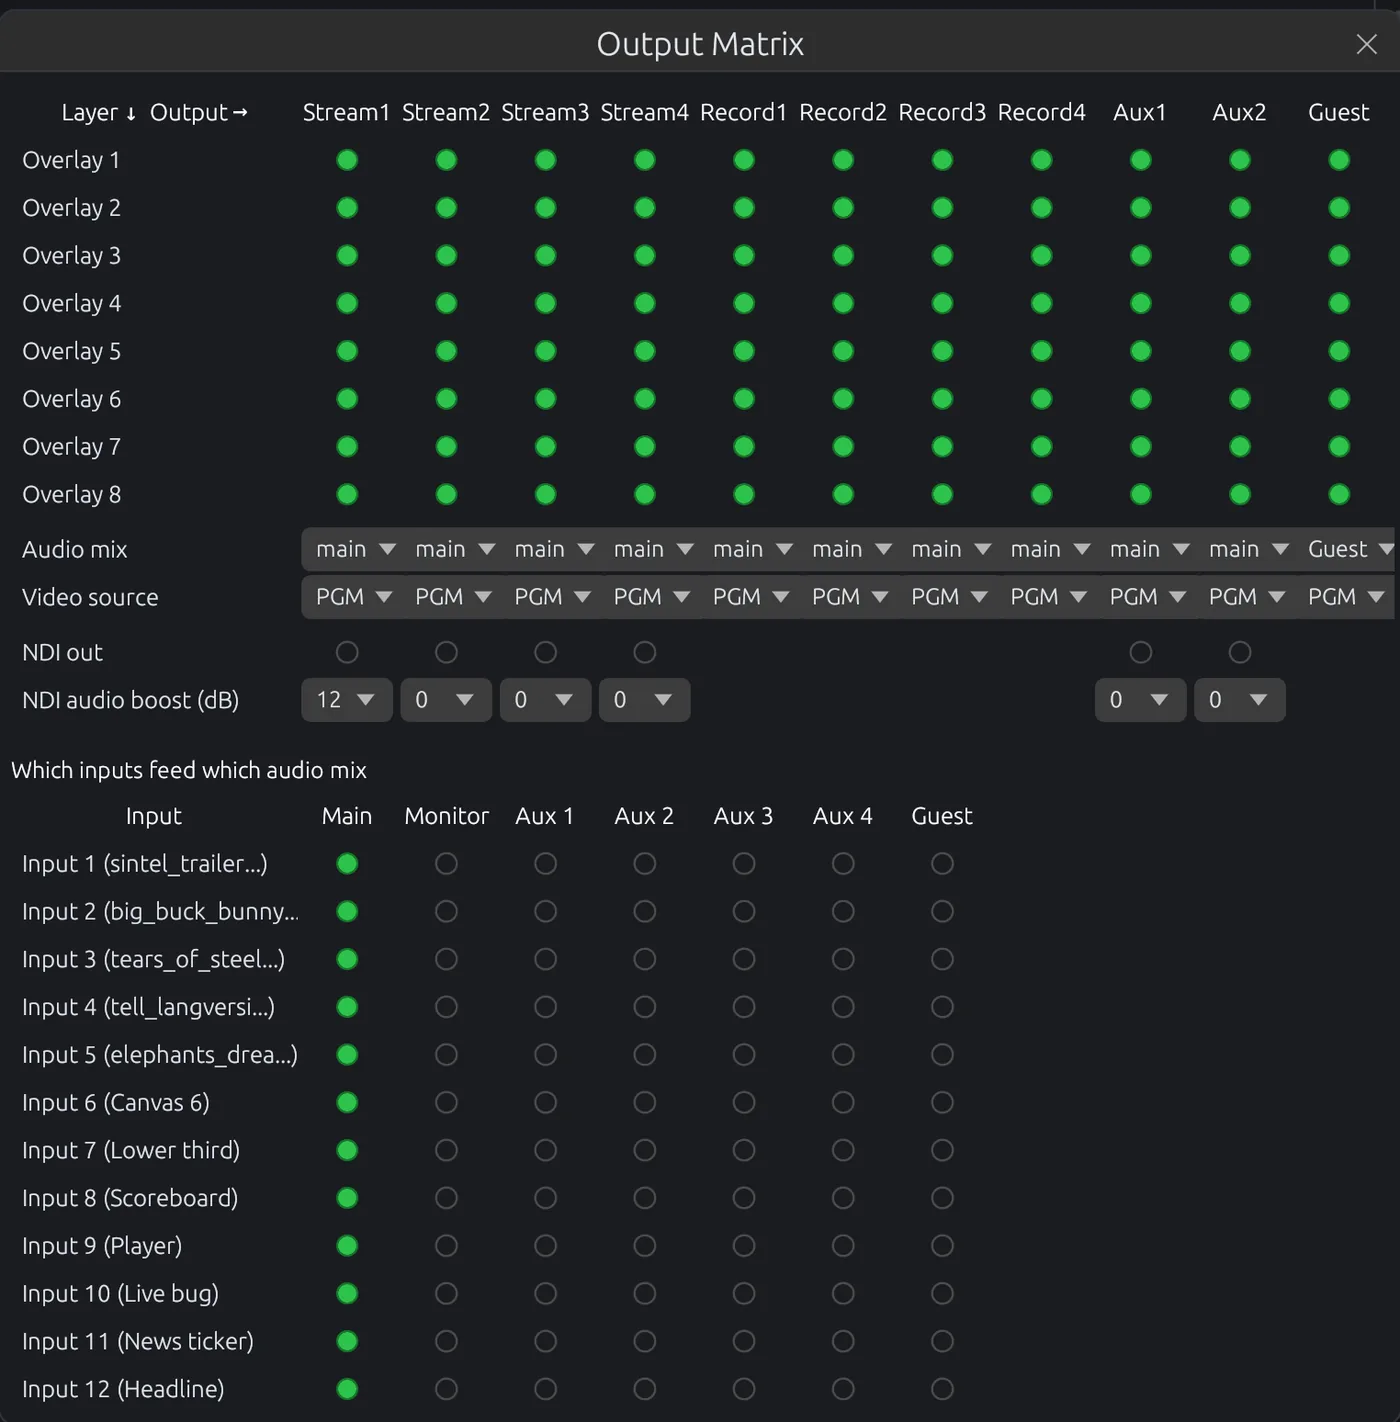Enable NDI out for Stream1
Viewport: 1400px width, 1422px height.
[347, 652]
